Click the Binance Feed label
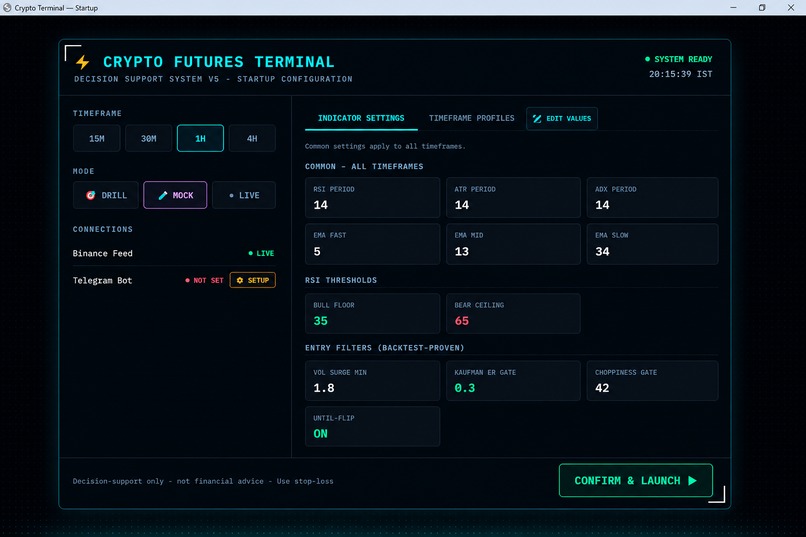Image resolution: width=806 pixels, height=537 pixels. tap(103, 253)
